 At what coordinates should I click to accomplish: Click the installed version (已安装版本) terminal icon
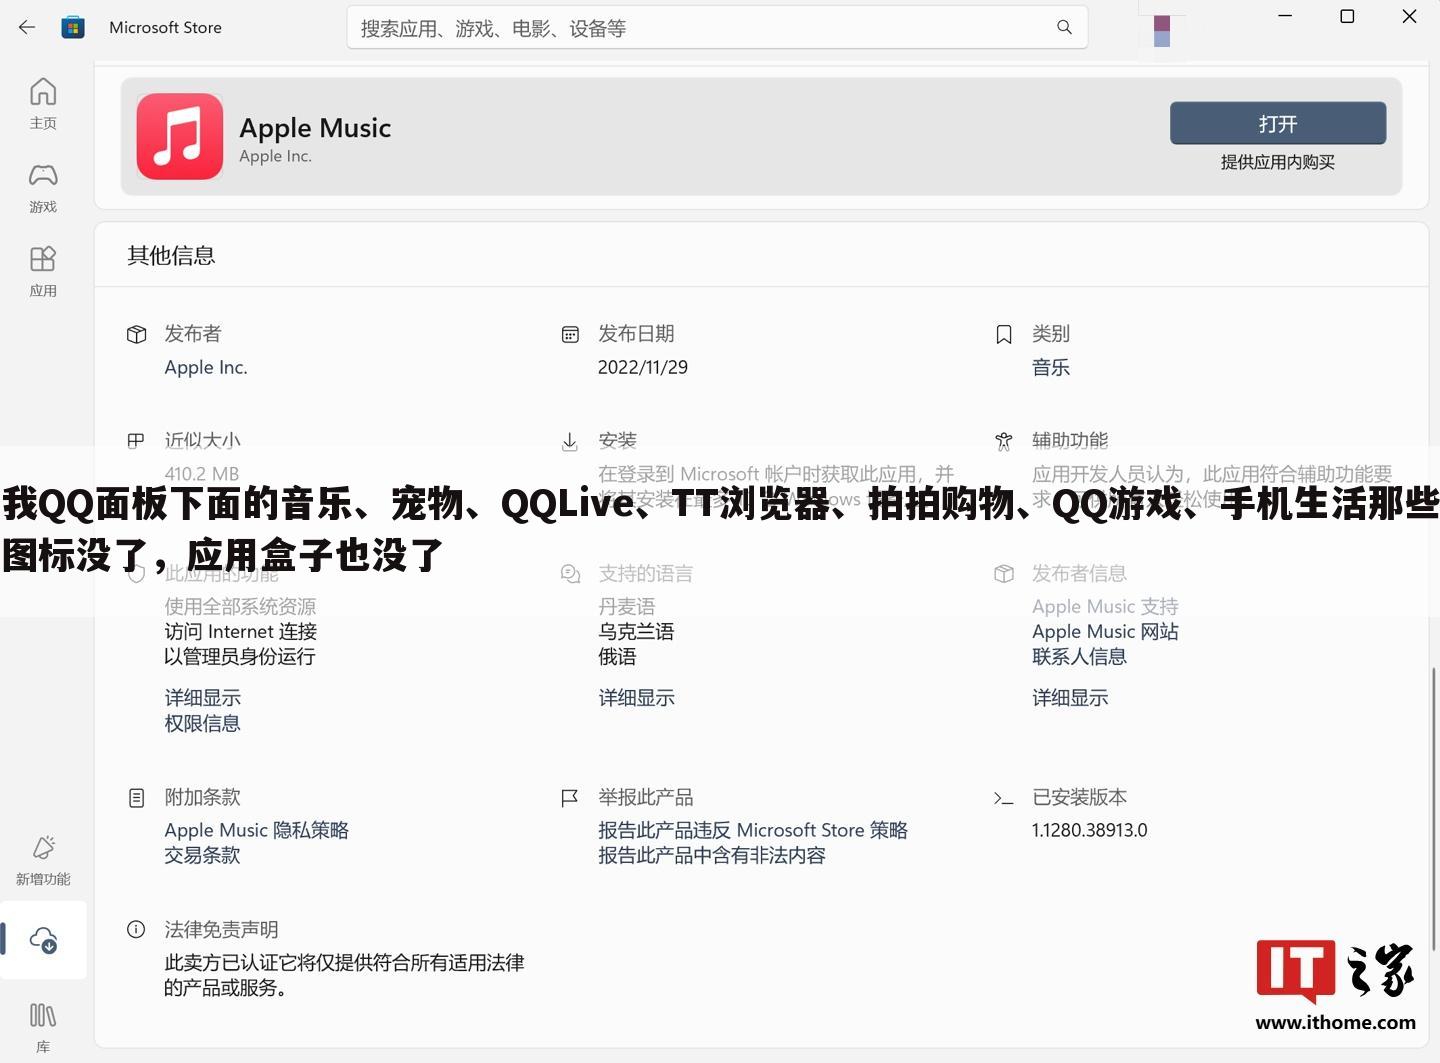click(1004, 798)
